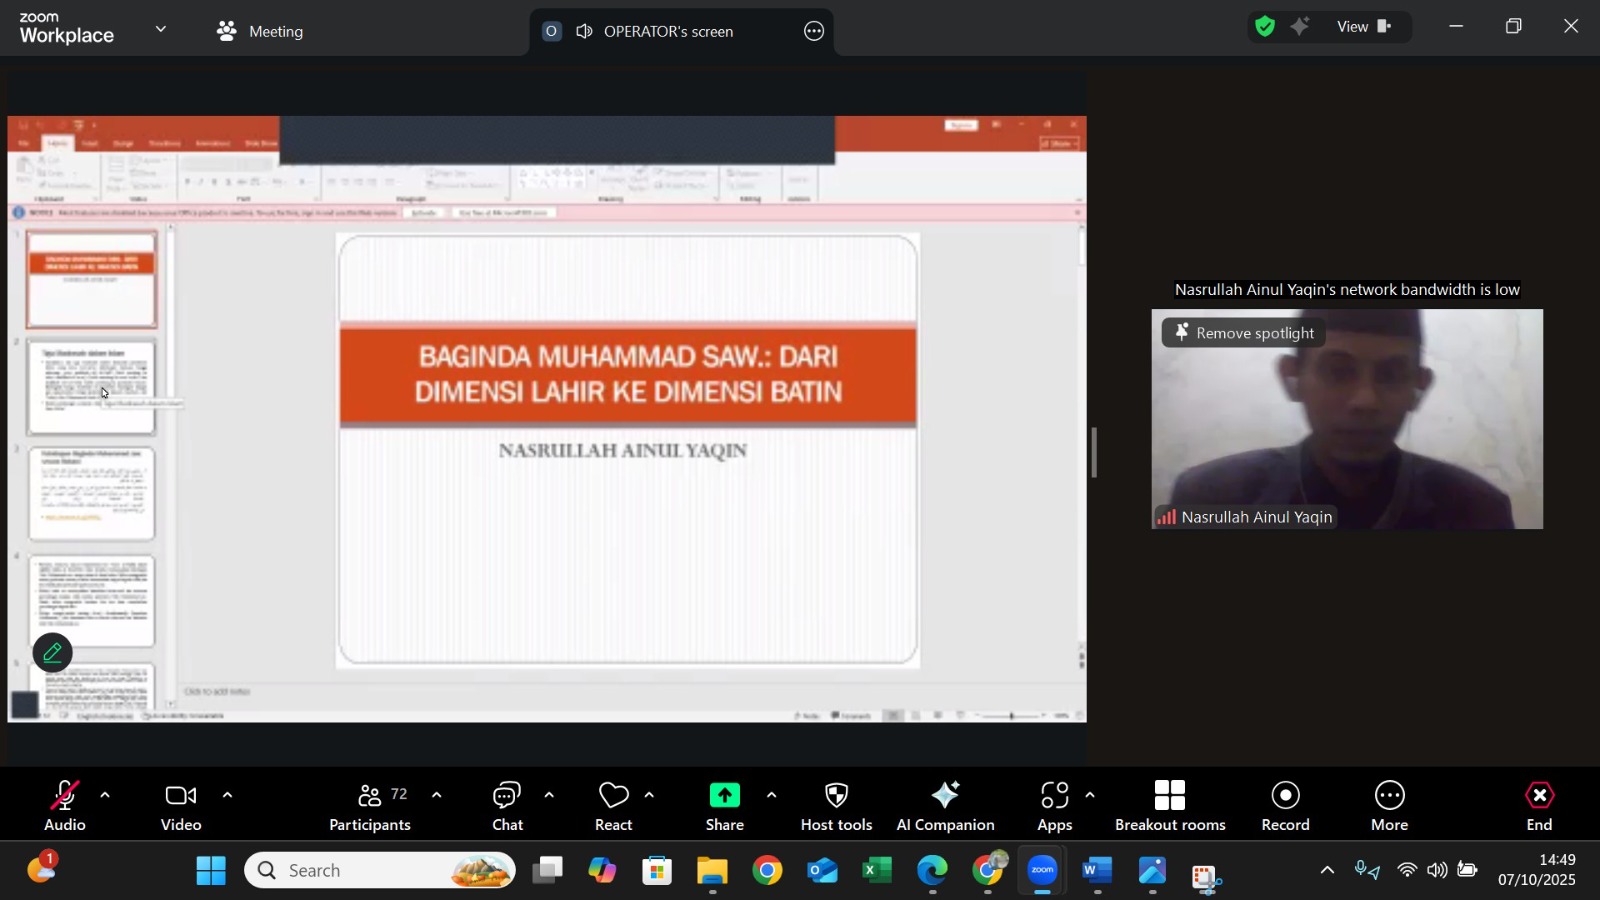Unmute microphone with Audio button
Image resolution: width=1600 pixels, height=900 pixels.
(64, 805)
